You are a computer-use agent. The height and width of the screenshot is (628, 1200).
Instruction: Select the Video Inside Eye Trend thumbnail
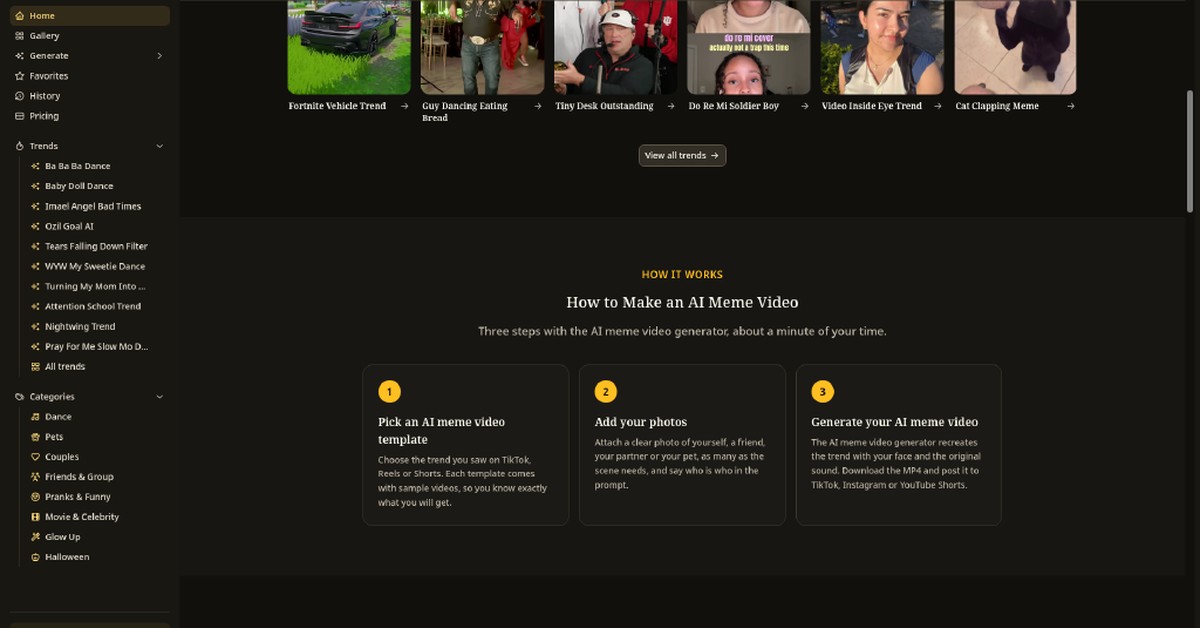pos(882,47)
